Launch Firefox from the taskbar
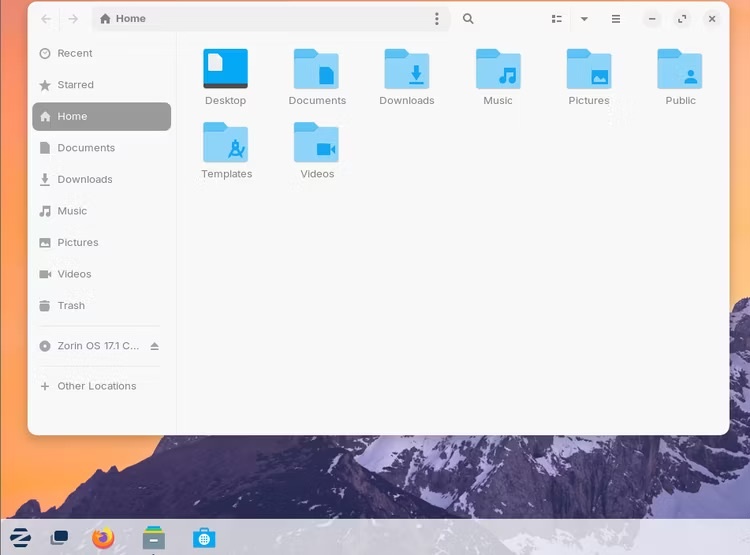 [103, 538]
